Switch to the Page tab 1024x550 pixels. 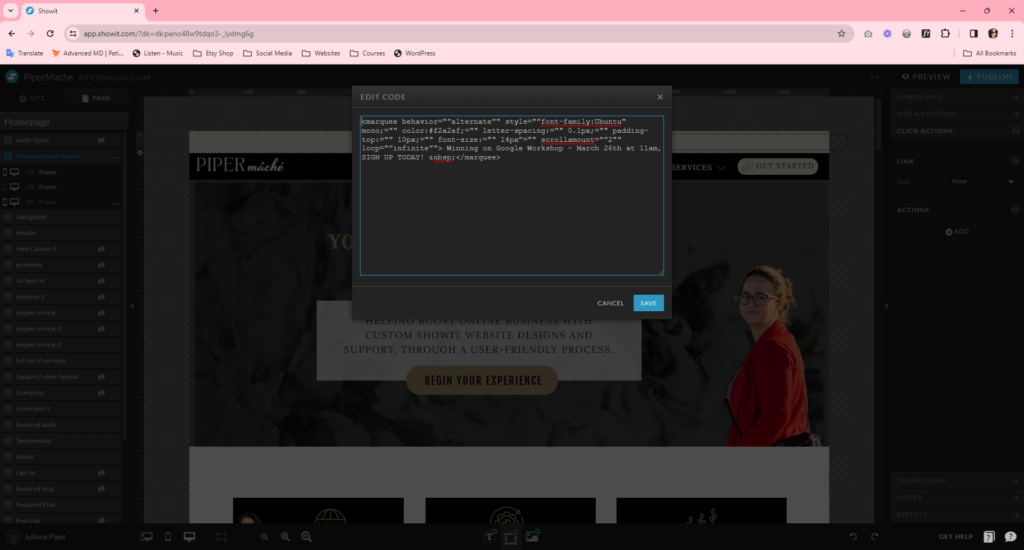[96, 98]
